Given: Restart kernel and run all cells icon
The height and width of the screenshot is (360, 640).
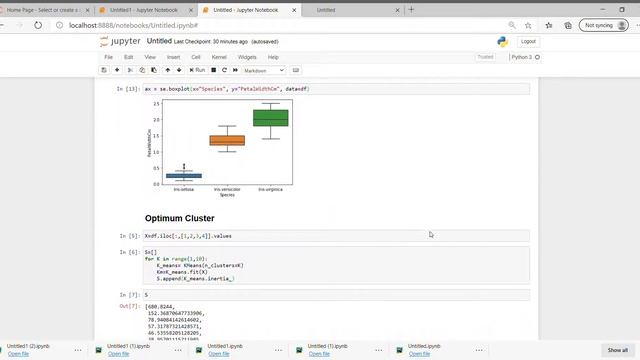Looking at the screenshot, I should [236, 70].
